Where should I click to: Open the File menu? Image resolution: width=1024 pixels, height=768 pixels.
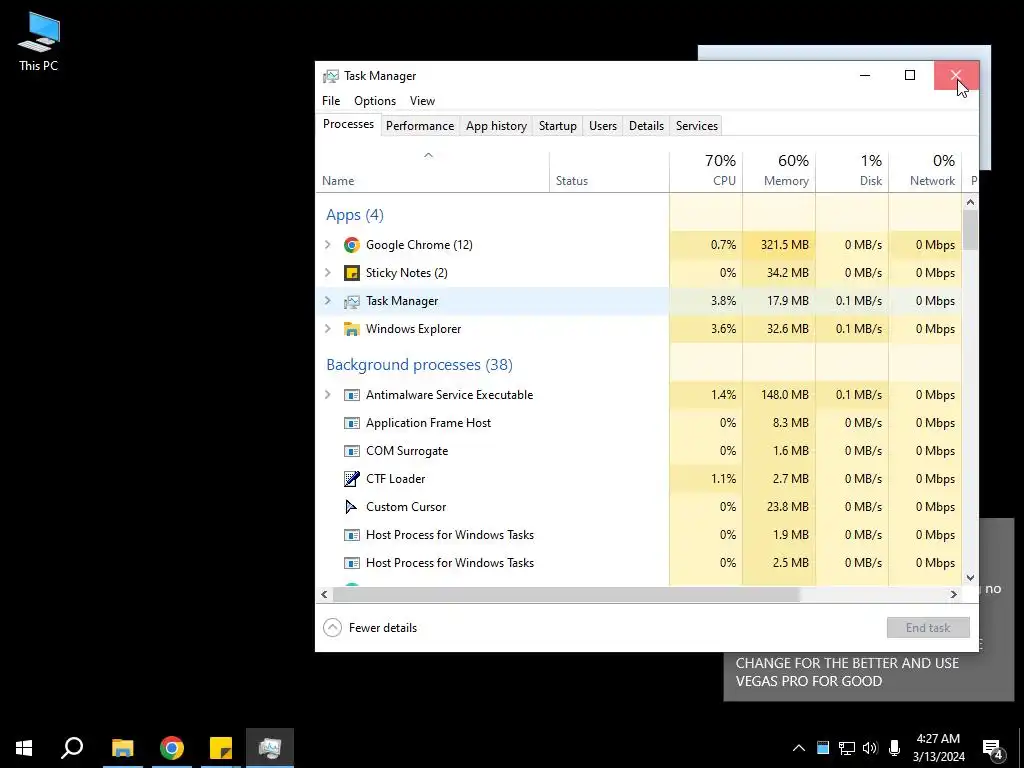tap(331, 101)
